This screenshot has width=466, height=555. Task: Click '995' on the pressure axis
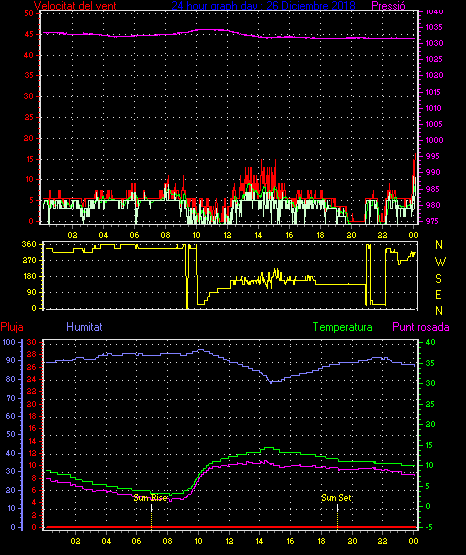(433, 156)
